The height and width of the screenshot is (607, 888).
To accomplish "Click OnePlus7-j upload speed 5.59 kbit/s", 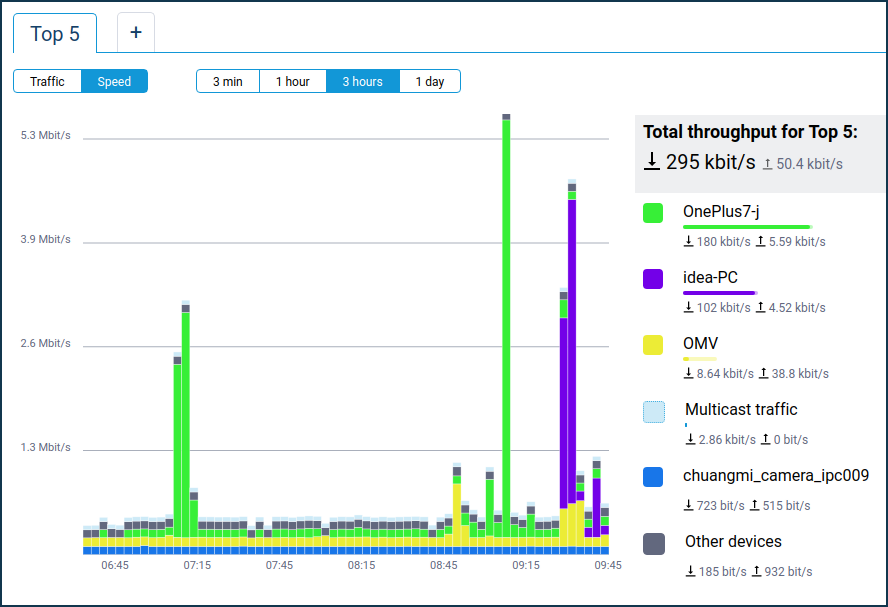I will tap(797, 242).
